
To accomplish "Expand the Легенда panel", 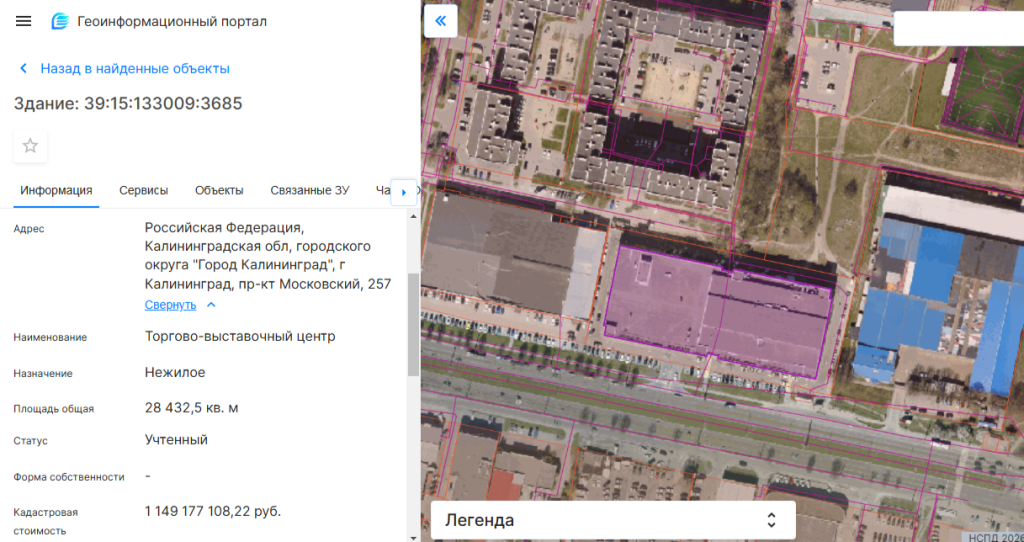I will [612, 520].
